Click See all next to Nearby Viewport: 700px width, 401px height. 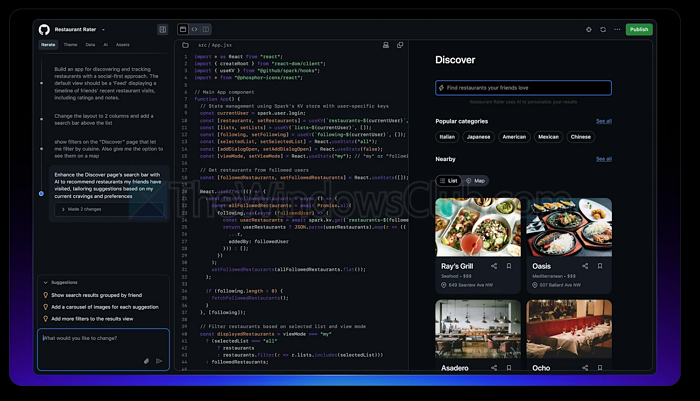coord(604,159)
